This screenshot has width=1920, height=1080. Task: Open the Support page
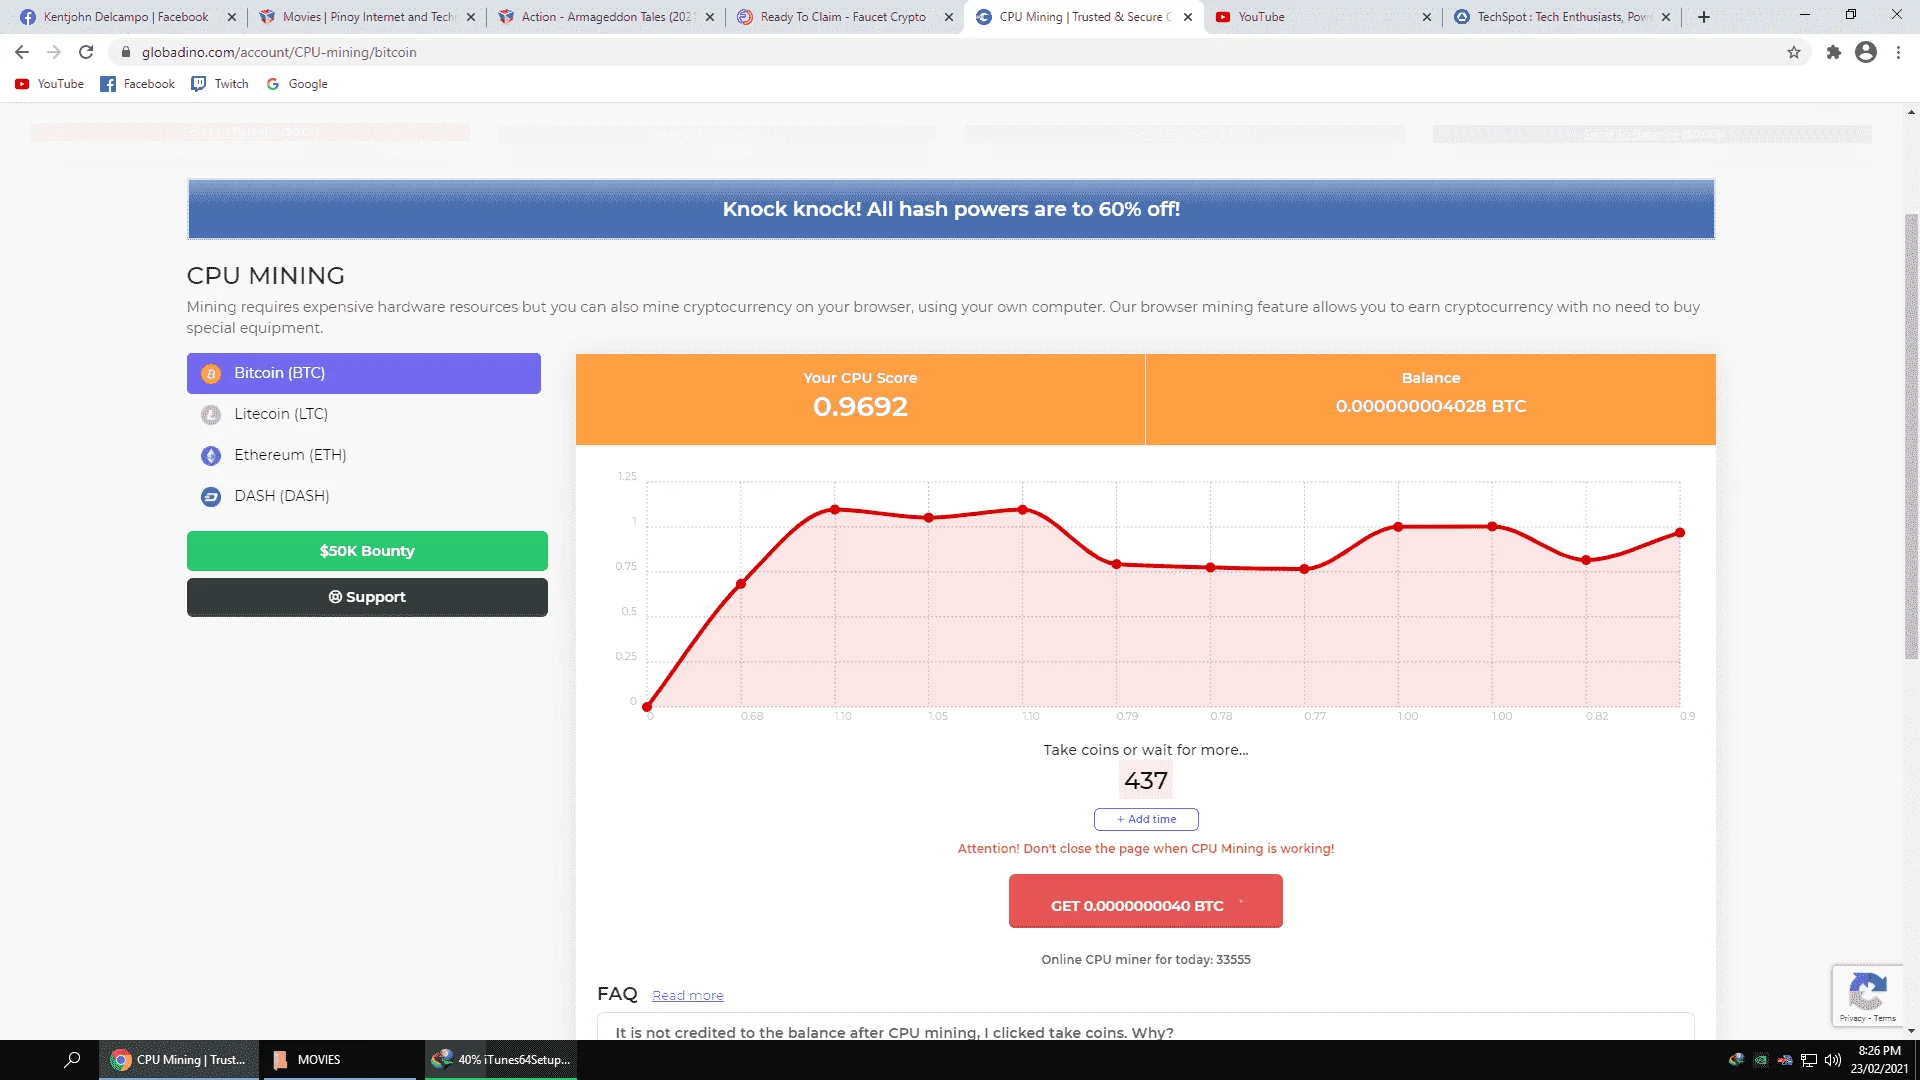(367, 597)
